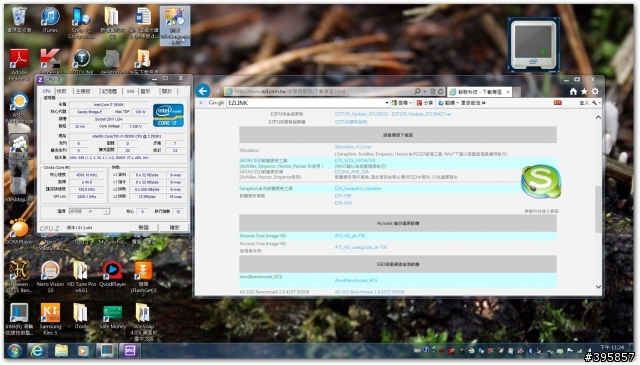Image resolution: width=640 pixels, height=365 pixels.
Task: Open the Intel turbo boost monitor shortcut
Action: [x=19, y=319]
